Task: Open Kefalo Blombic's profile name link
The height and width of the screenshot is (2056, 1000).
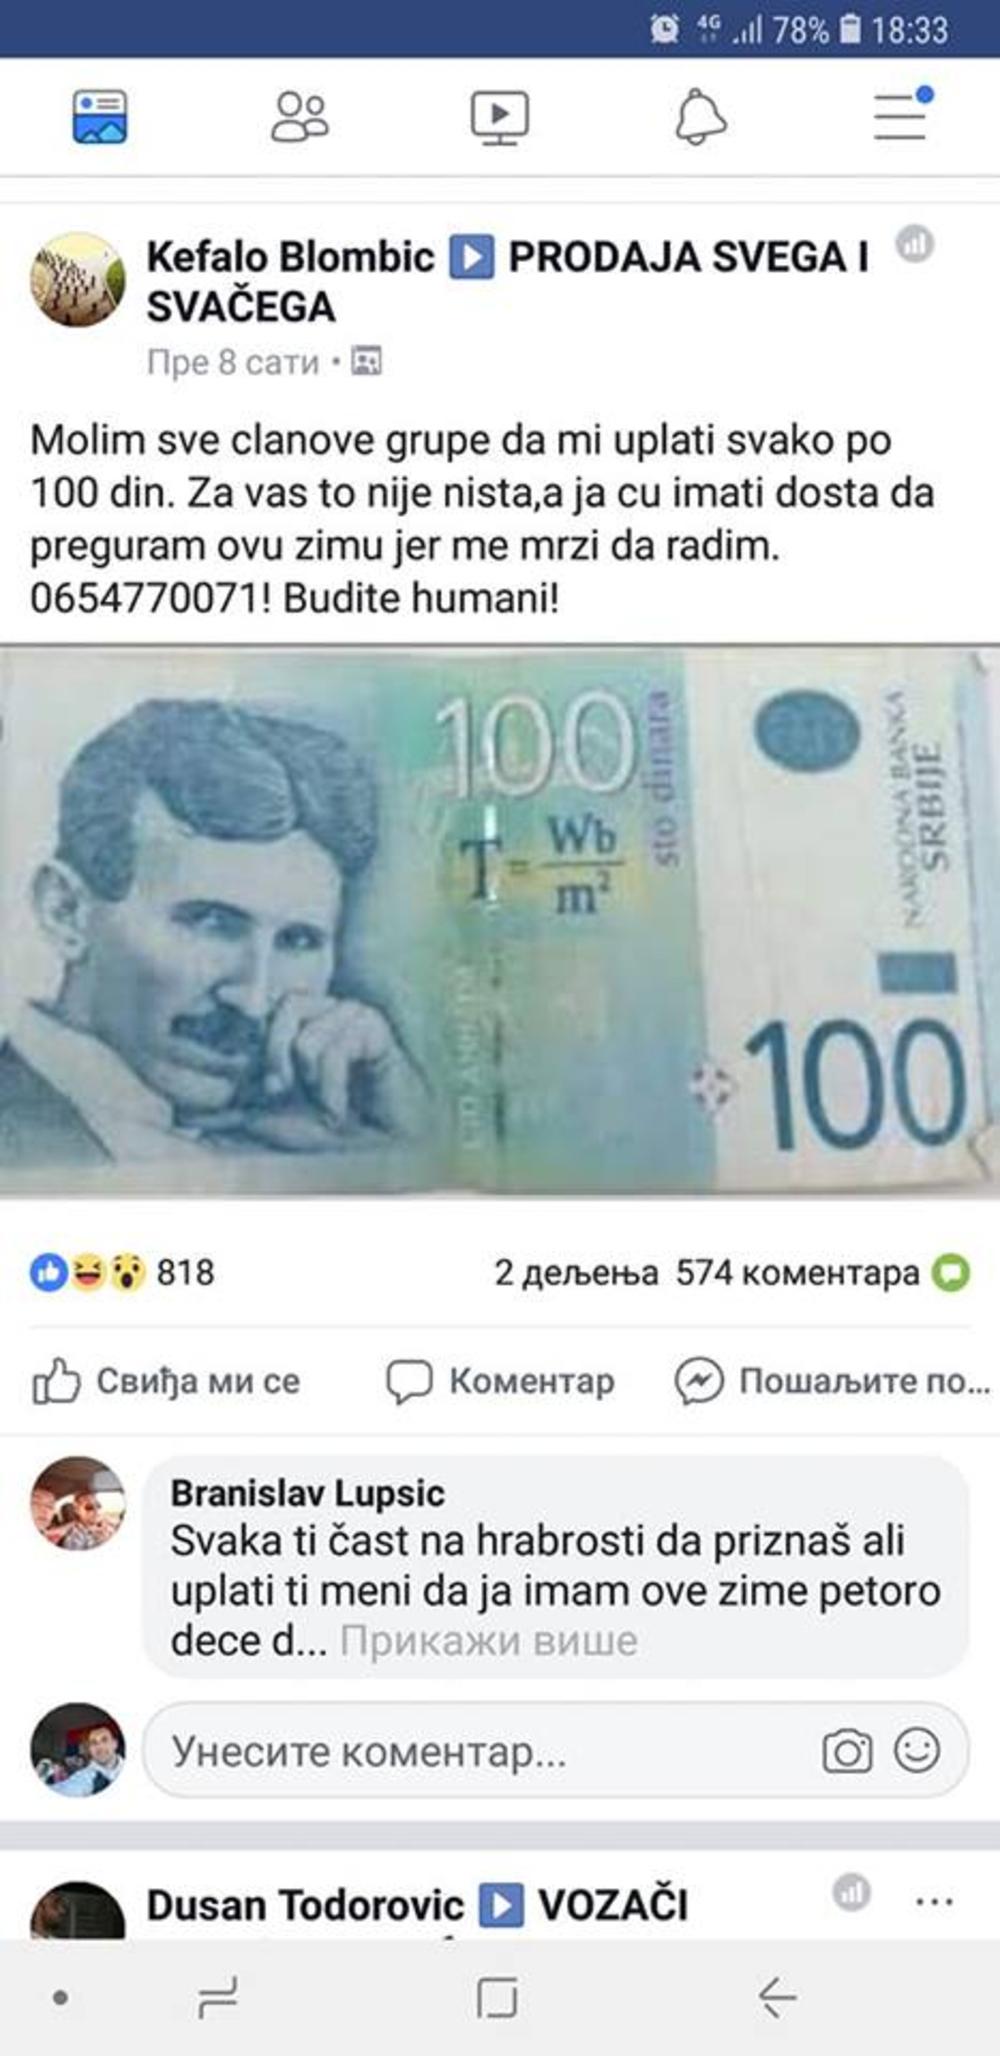Action: point(291,257)
